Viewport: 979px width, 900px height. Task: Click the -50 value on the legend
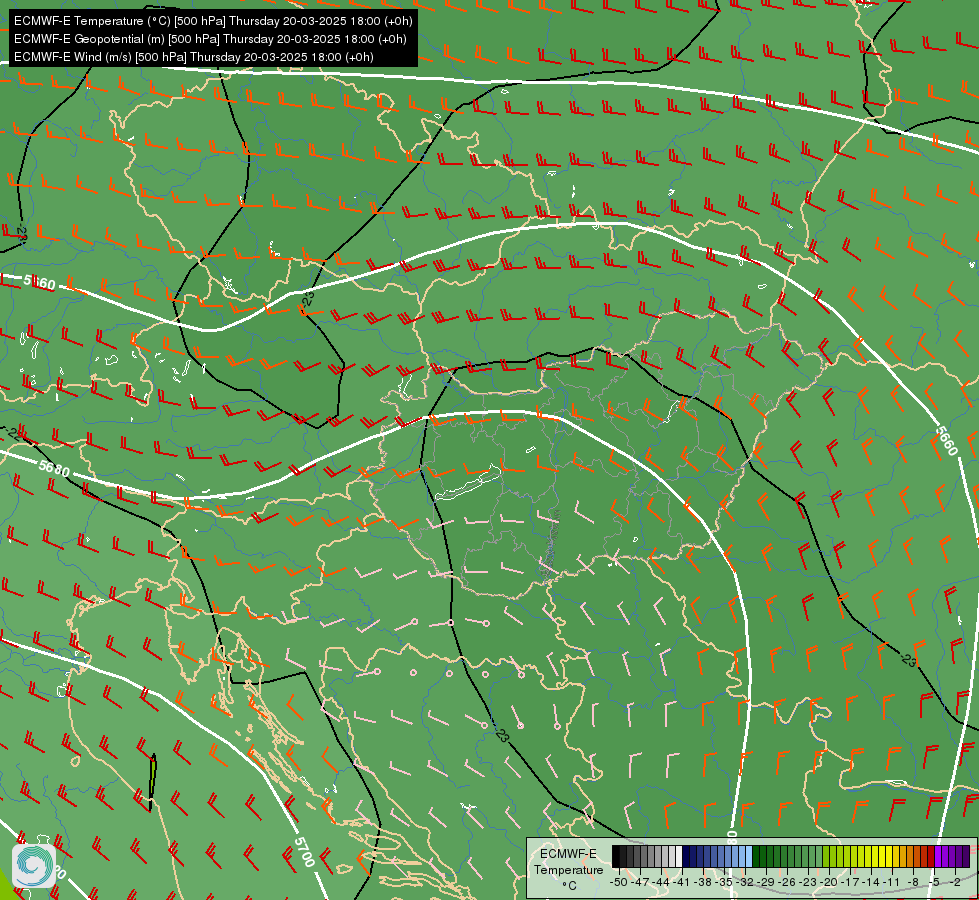(x=619, y=882)
